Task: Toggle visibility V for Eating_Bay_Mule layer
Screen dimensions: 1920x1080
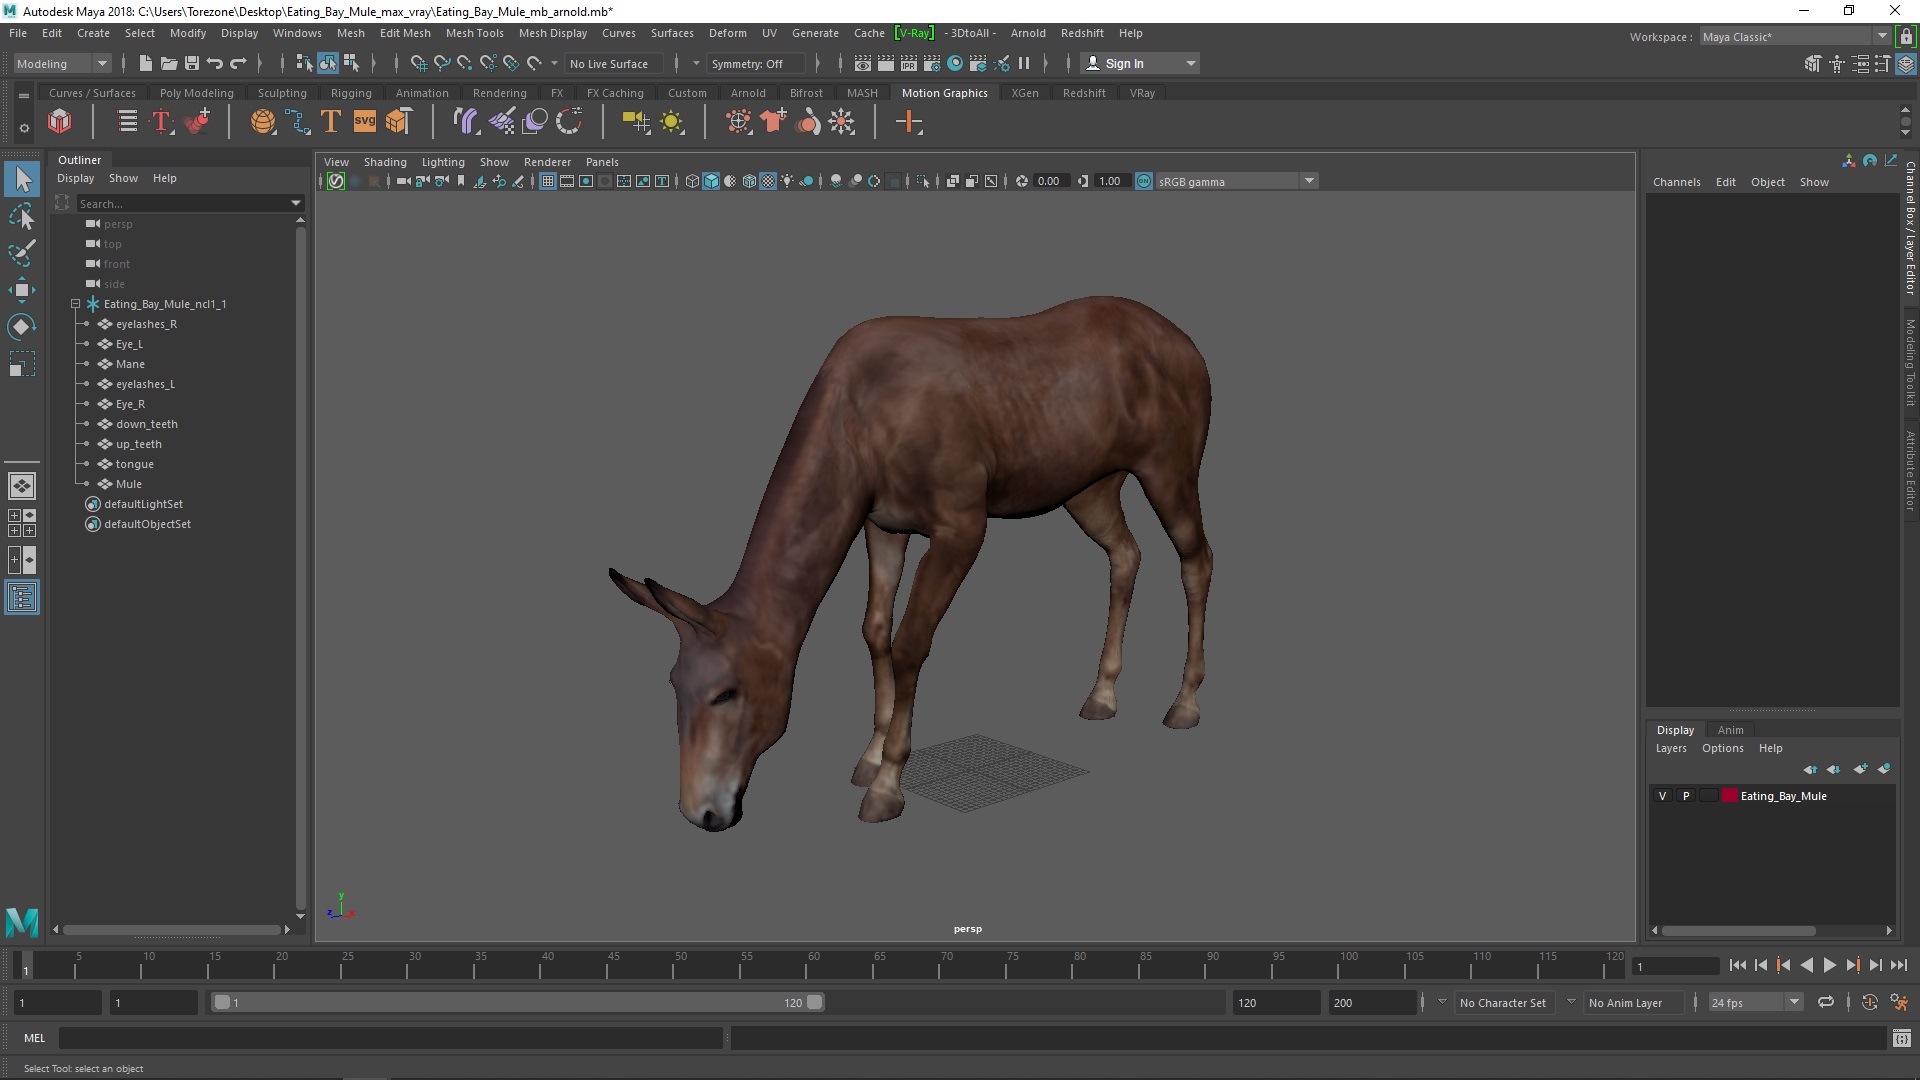Action: [x=1663, y=796]
